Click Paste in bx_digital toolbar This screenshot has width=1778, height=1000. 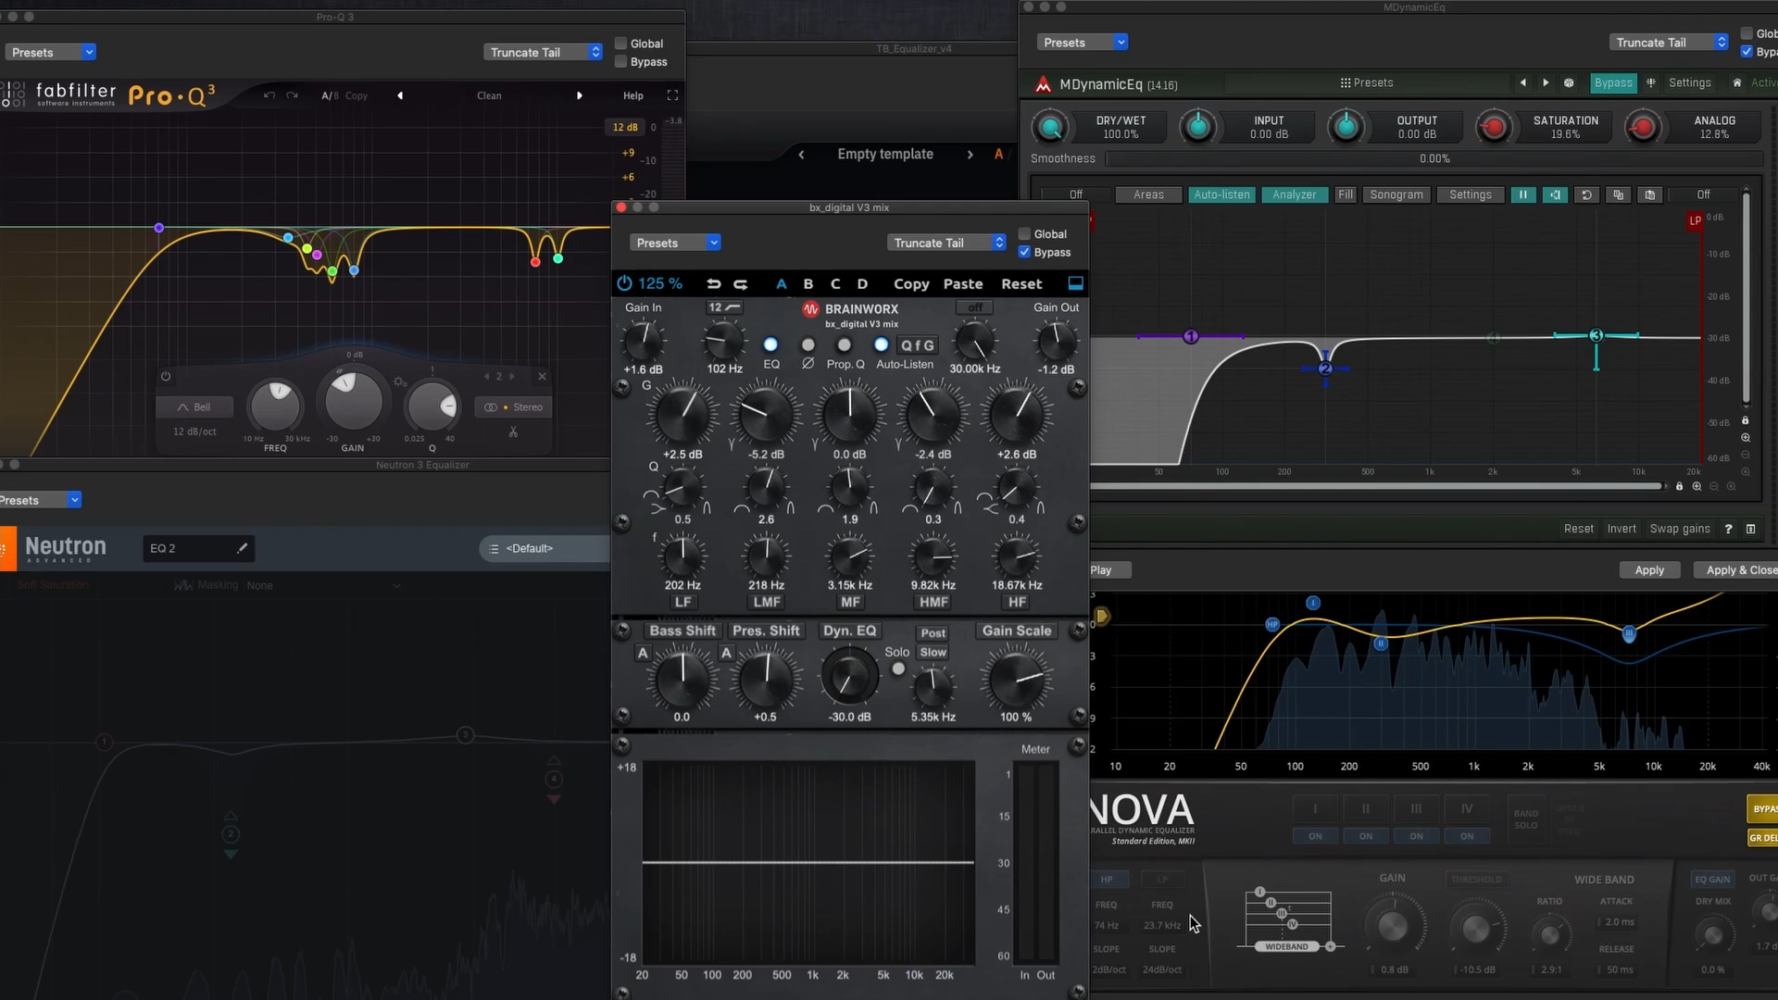963,284
